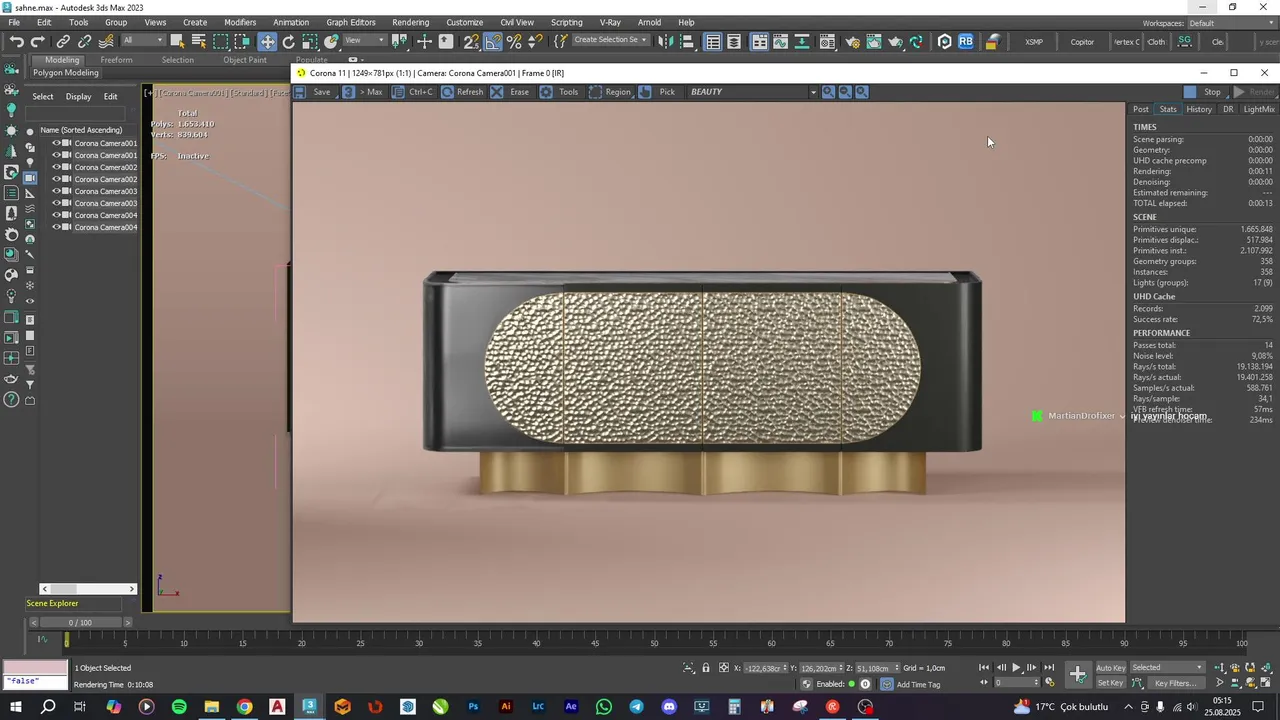Play the animation

pos(1016,668)
